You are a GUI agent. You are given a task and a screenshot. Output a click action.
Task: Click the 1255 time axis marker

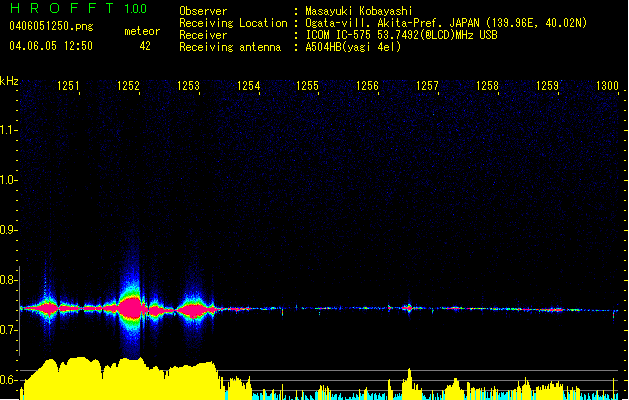pyautogui.click(x=307, y=85)
